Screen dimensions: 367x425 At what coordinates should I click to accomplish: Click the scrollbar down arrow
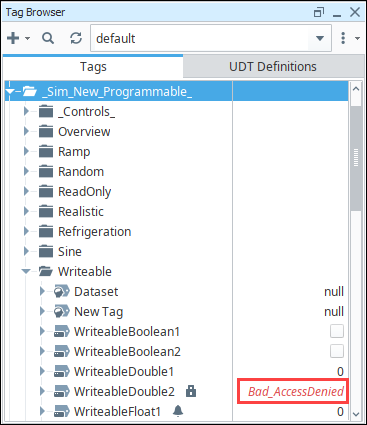coord(356,414)
